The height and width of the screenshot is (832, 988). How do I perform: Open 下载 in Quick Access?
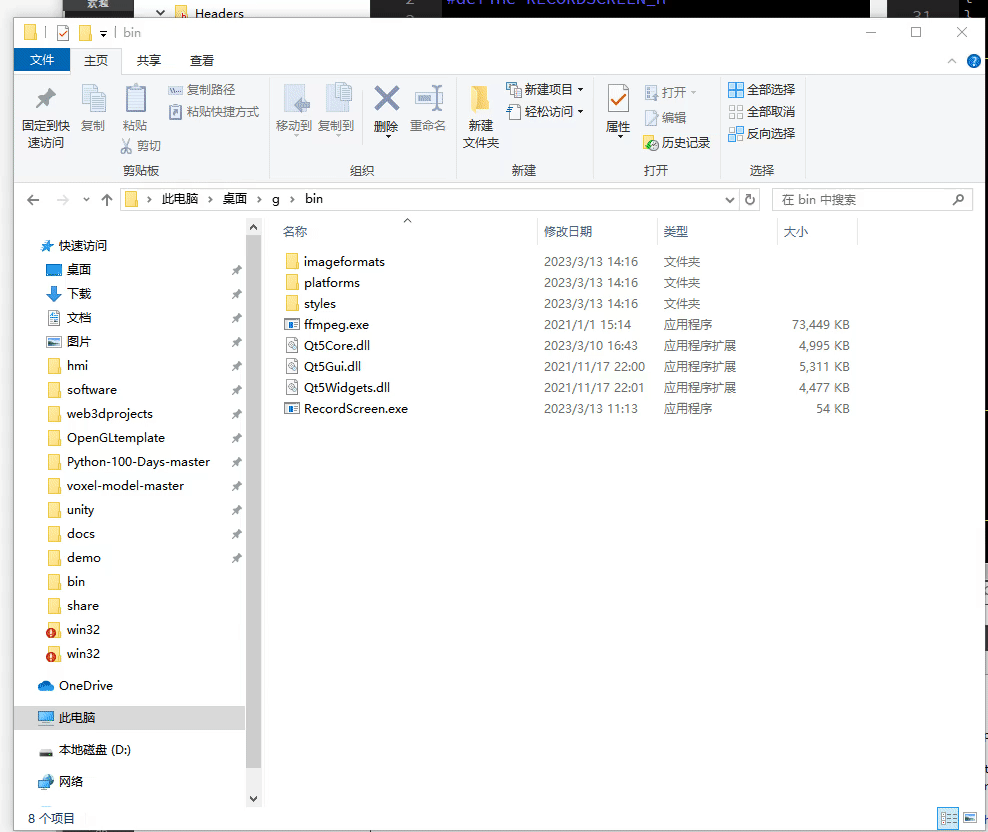(79, 294)
